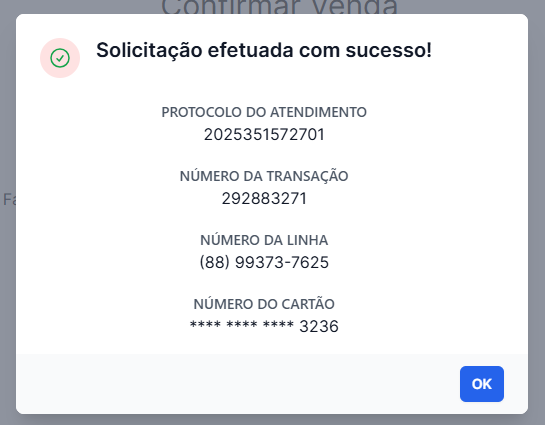Image resolution: width=545 pixels, height=425 pixels.
Task: Click the masked asterisks of the card number
Action: [242, 325]
